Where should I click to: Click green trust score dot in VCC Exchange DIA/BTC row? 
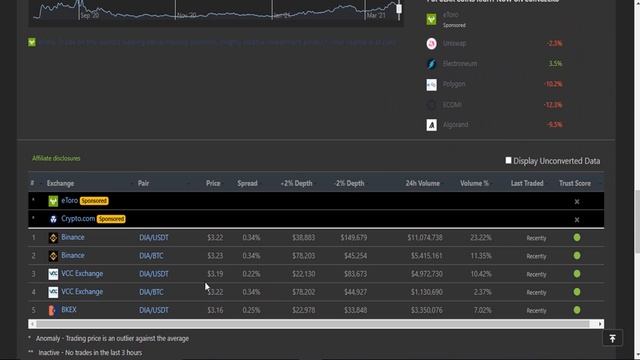pyautogui.click(x=577, y=292)
